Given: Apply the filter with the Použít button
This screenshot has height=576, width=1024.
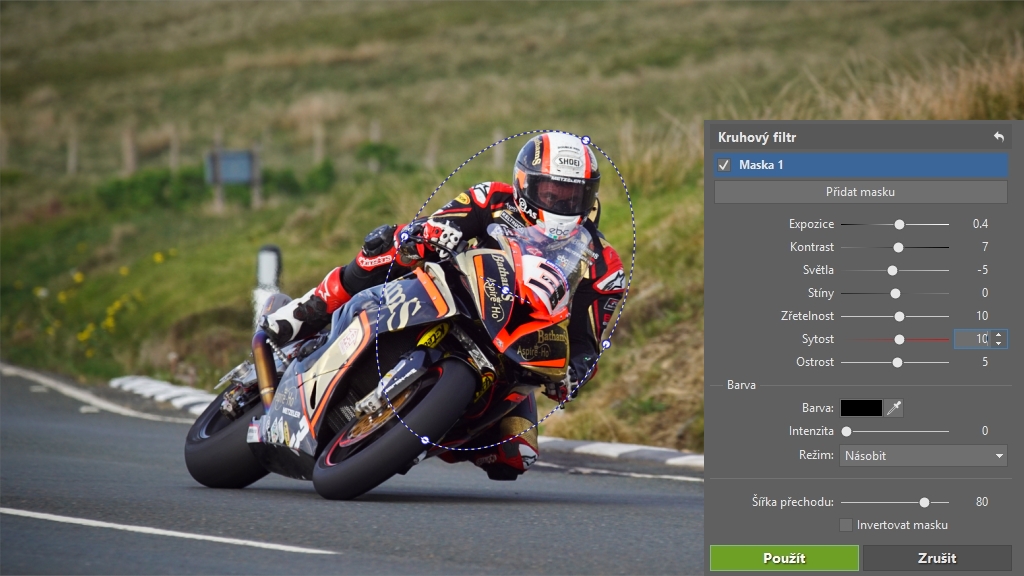Looking at the screenshot, I should 784,558.
